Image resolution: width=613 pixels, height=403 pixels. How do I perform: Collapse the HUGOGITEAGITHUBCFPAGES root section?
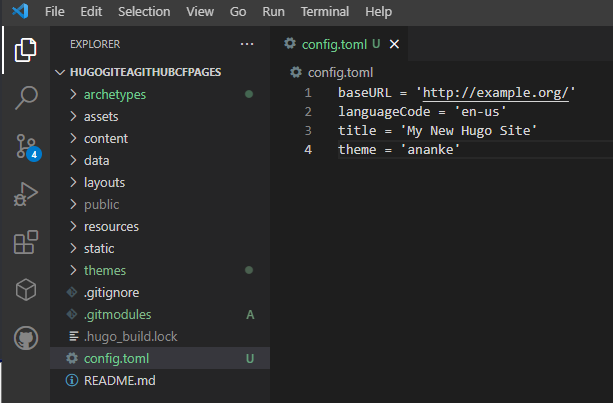click(145, 72)
